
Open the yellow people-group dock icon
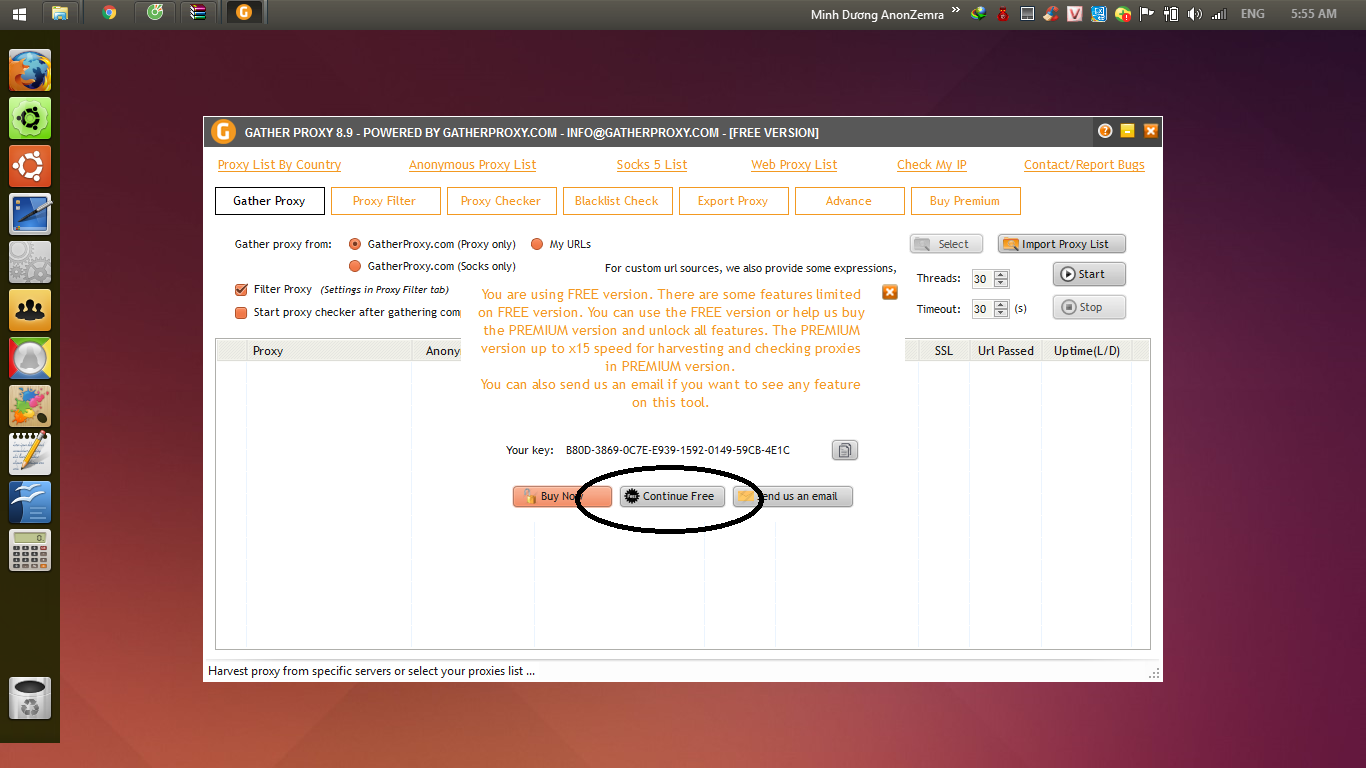30,310
